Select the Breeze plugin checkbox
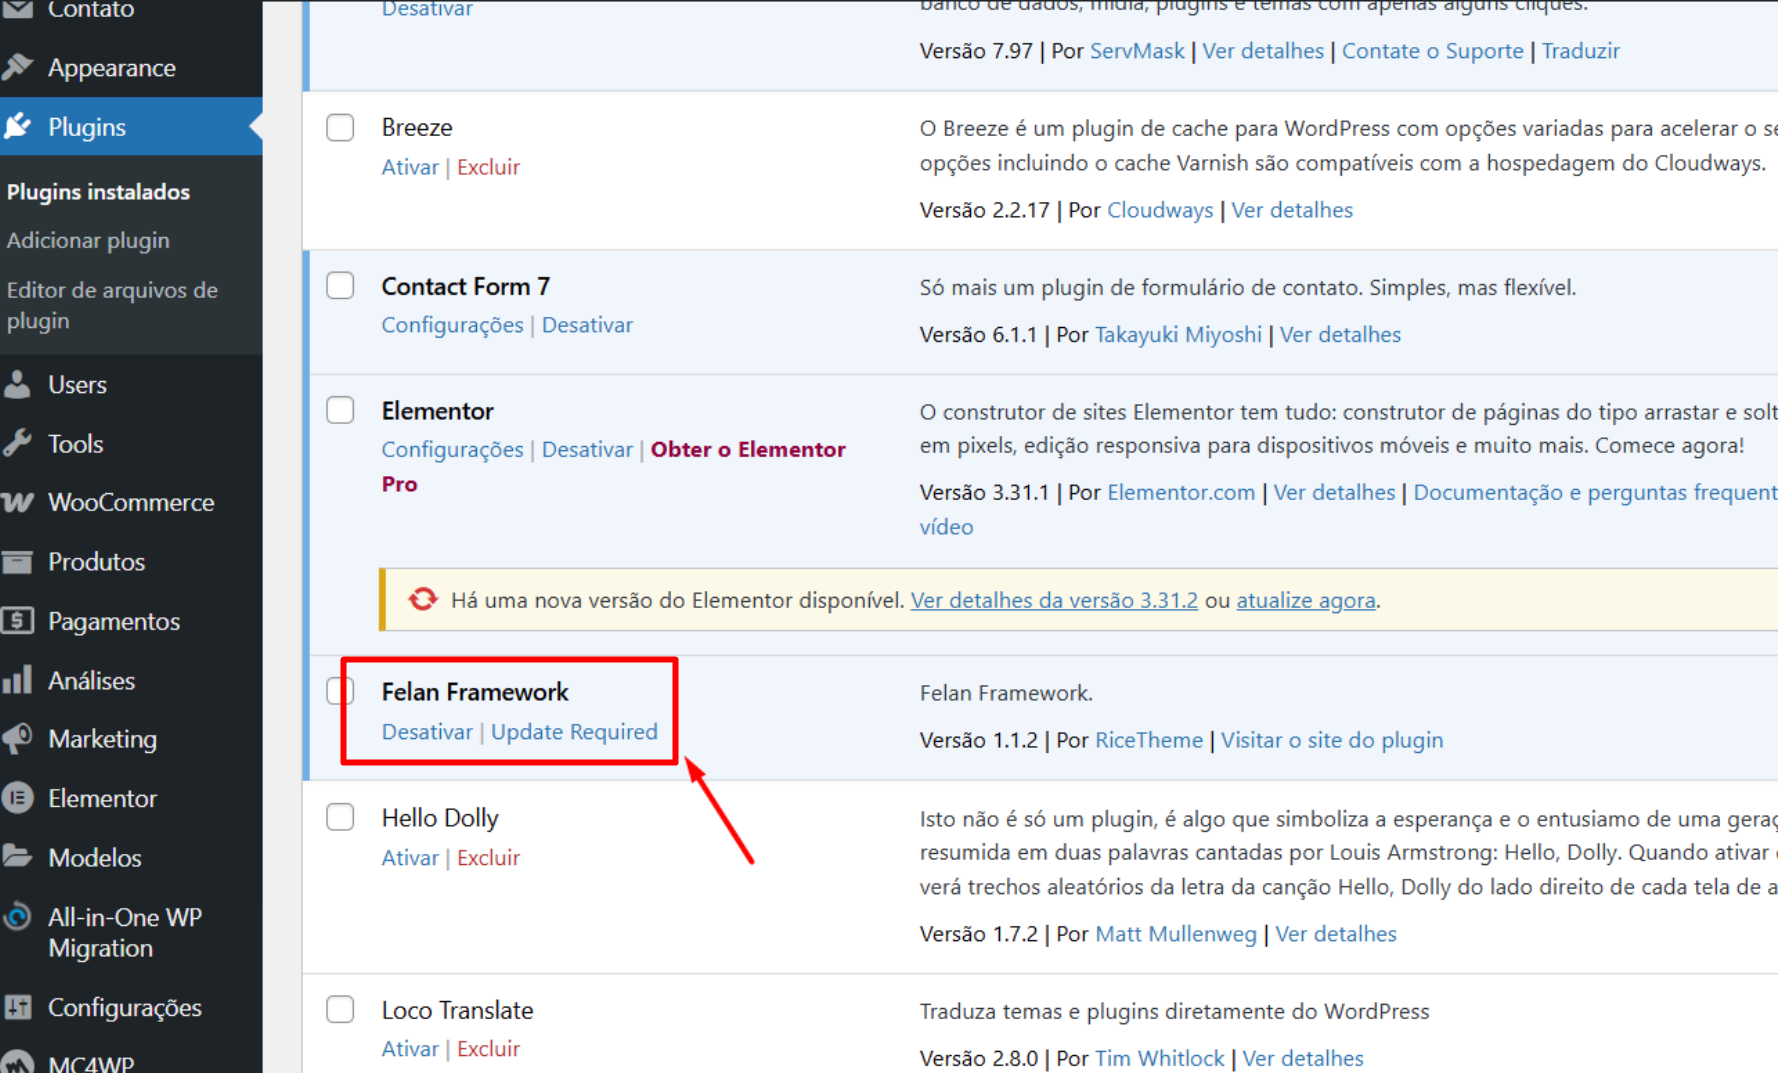This screenshot has width=1778, height=1073. pos(340,127)
